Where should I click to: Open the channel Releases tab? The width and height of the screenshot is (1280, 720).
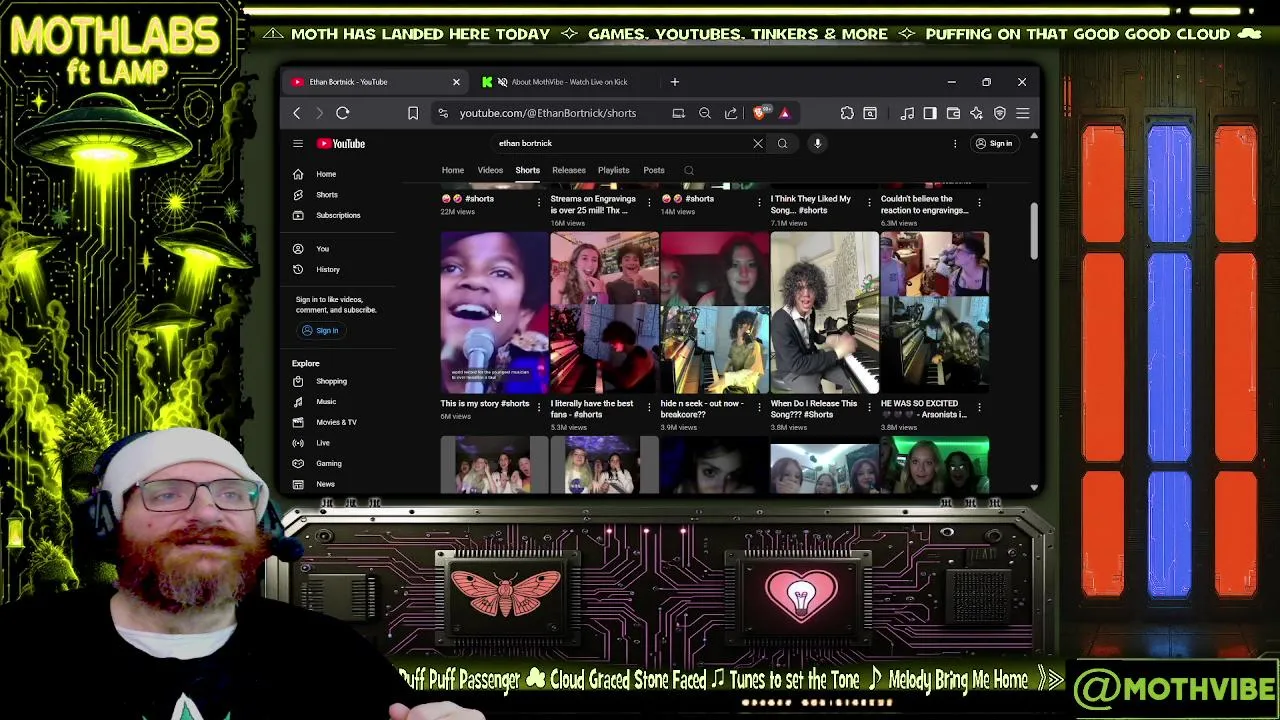569,170
